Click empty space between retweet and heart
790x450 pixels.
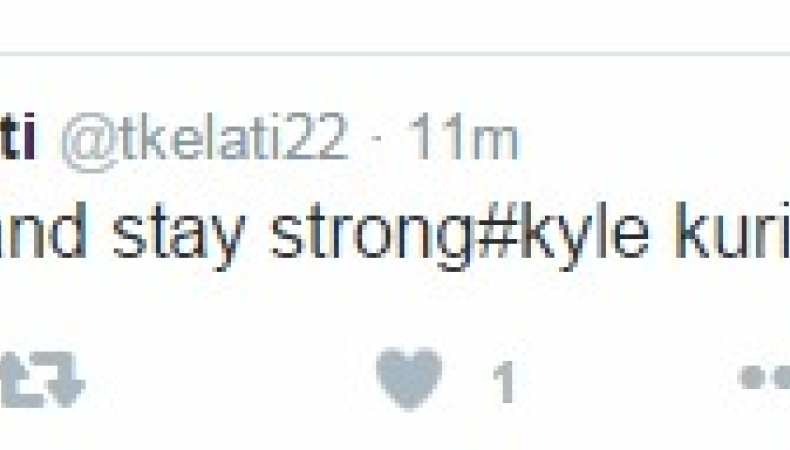point(229,379)
